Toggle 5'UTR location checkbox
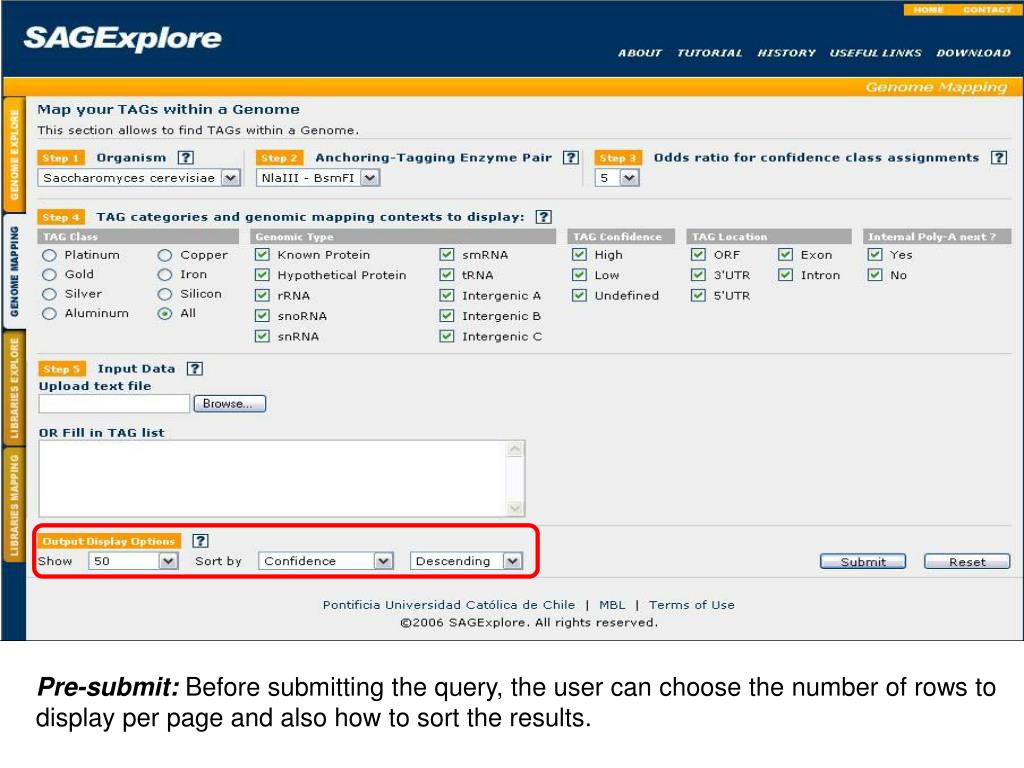The image size is (1024, 768). [698, 295]
